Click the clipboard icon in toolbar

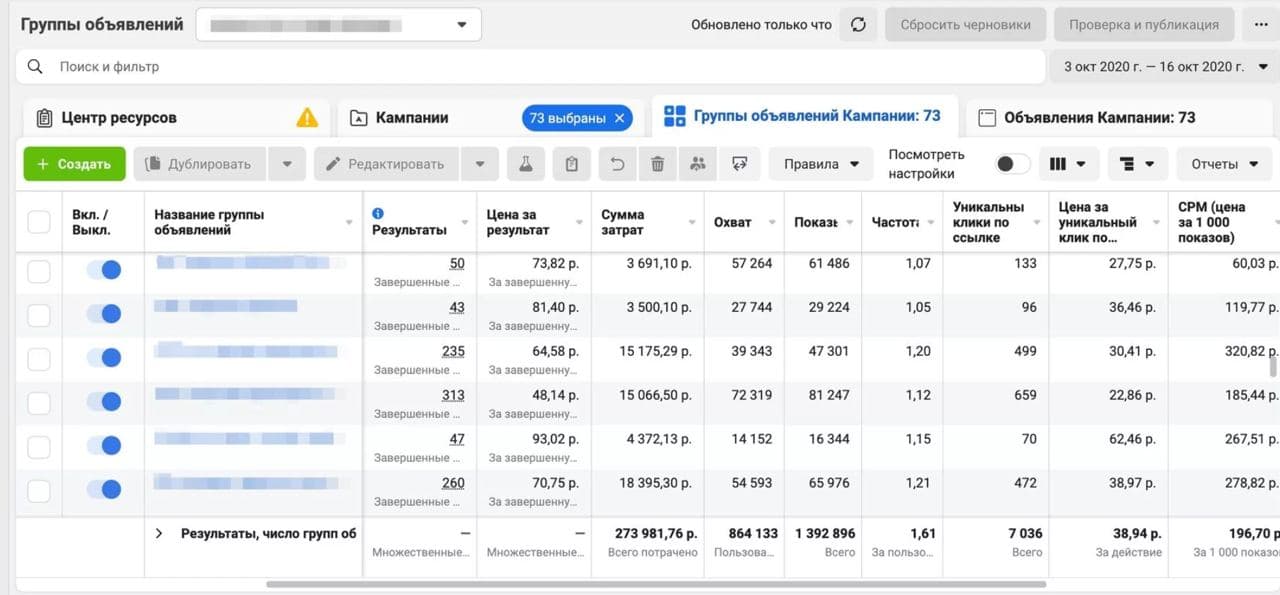572,164
